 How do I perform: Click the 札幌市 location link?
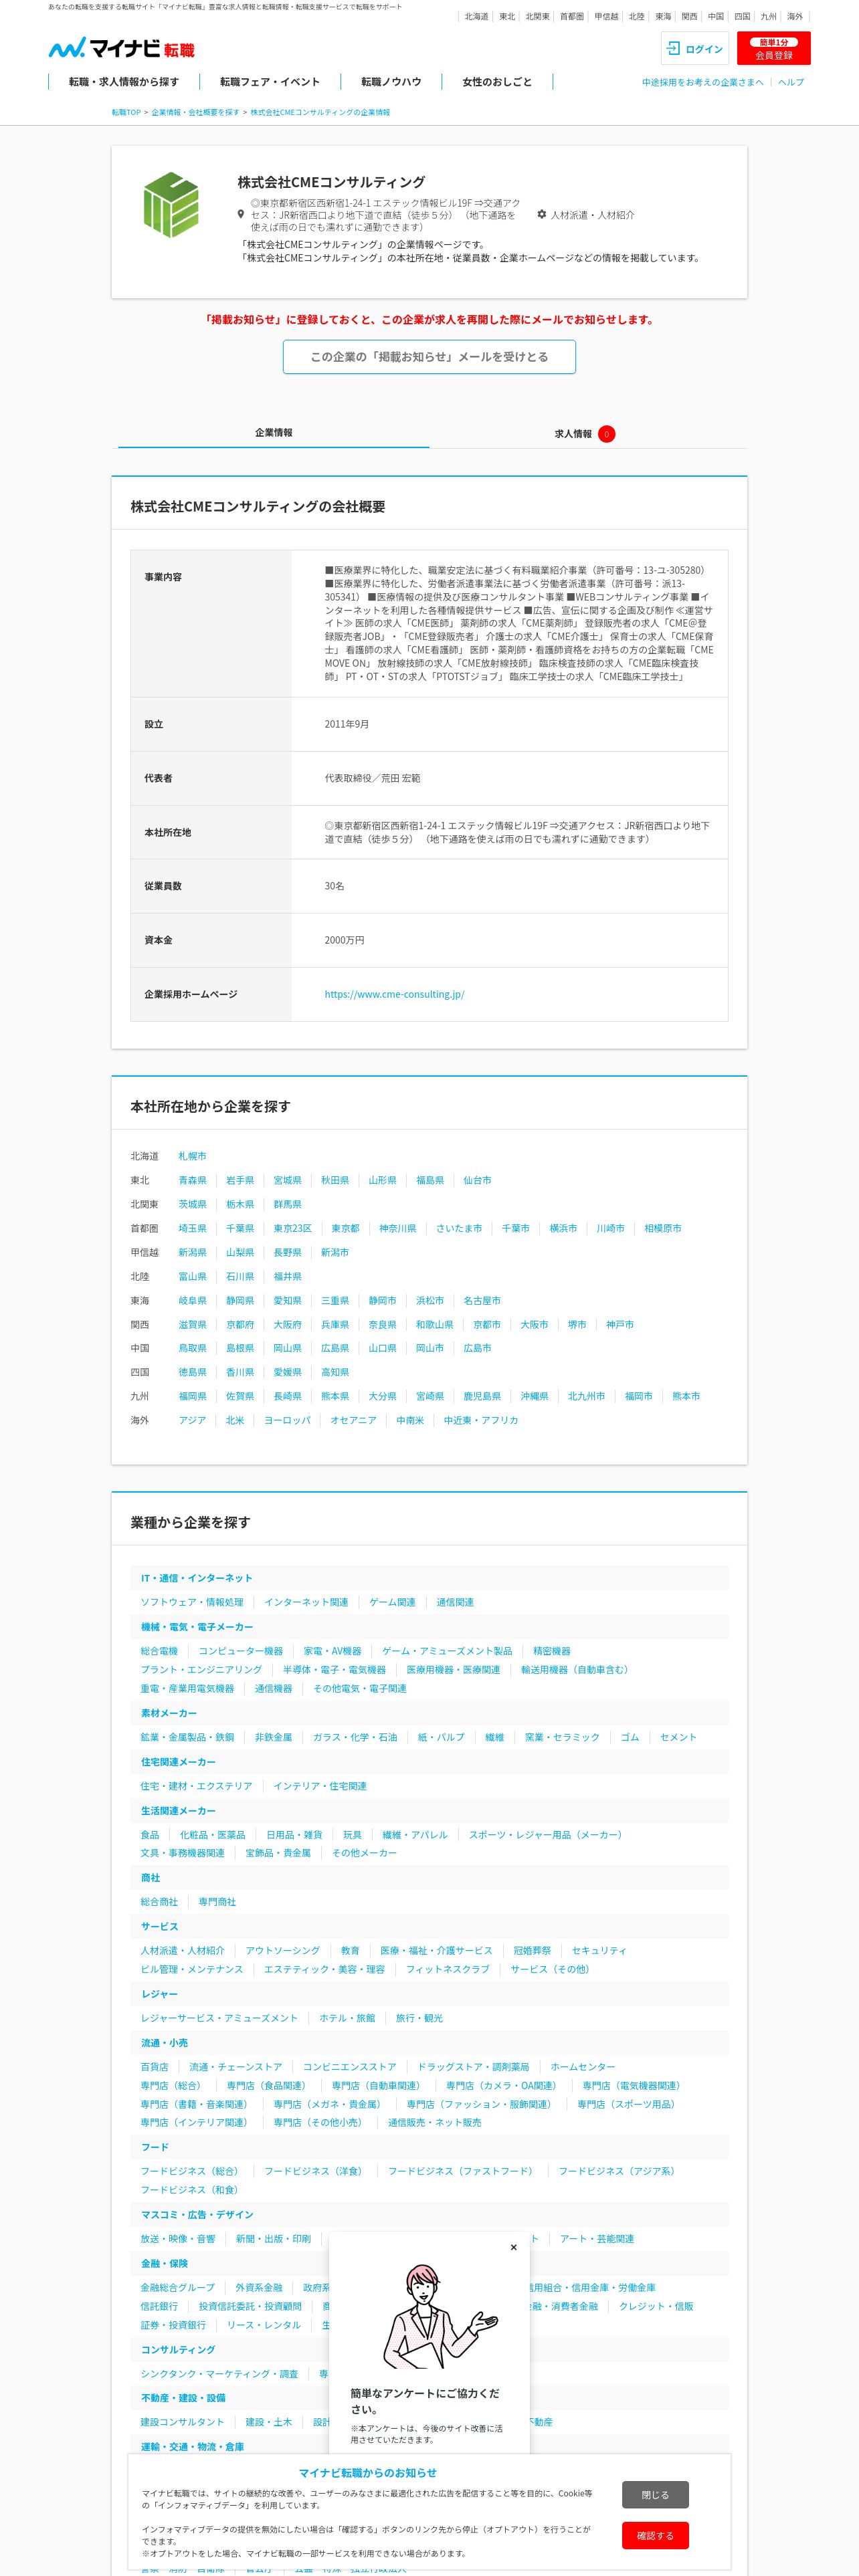tap(192, 1156)
